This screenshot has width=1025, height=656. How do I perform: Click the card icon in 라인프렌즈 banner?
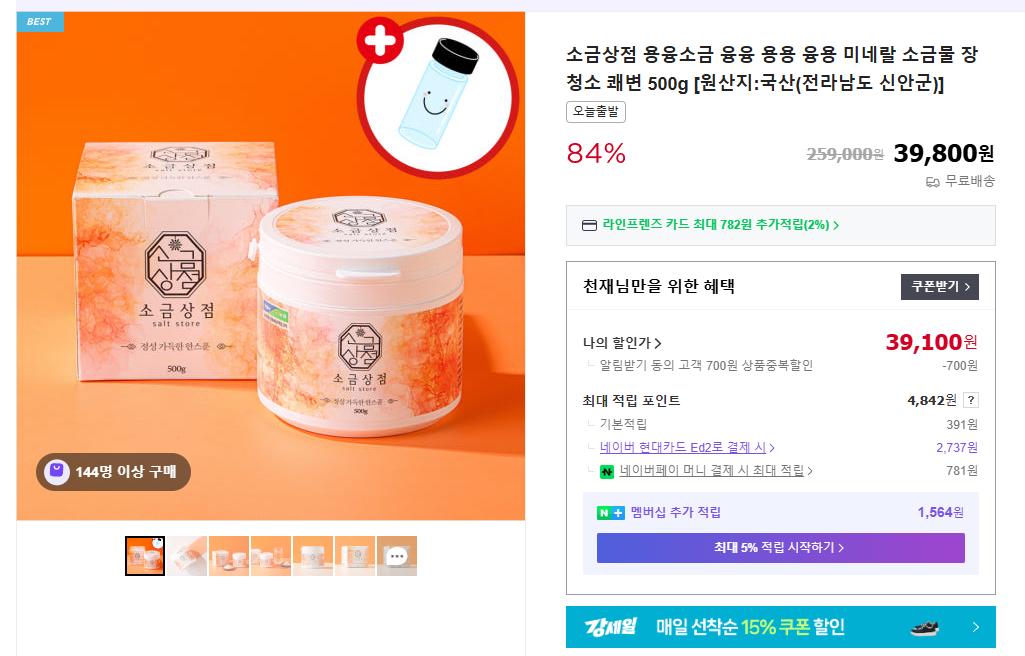589,225
